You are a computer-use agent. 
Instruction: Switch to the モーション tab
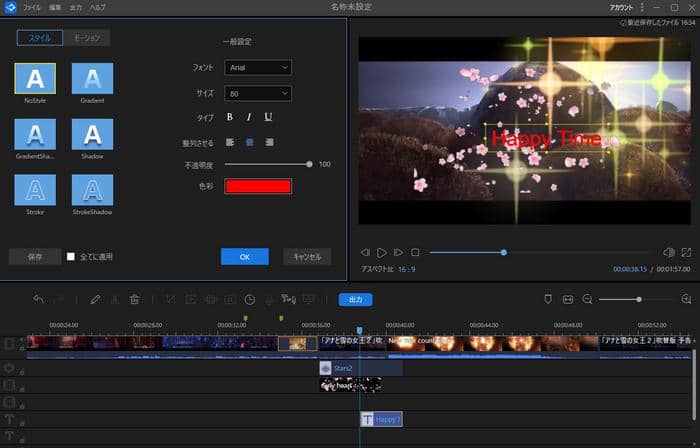pos(87,38)
